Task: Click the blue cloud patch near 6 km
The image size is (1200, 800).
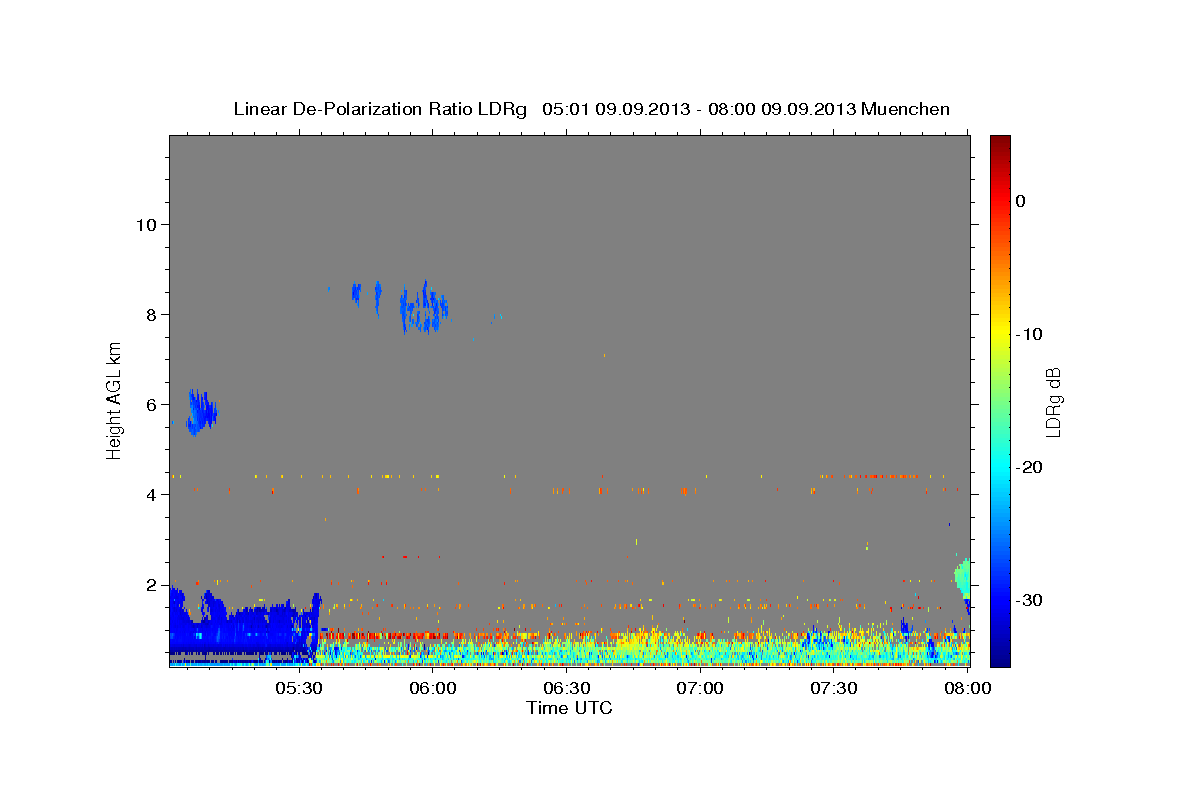Action: 201,411
